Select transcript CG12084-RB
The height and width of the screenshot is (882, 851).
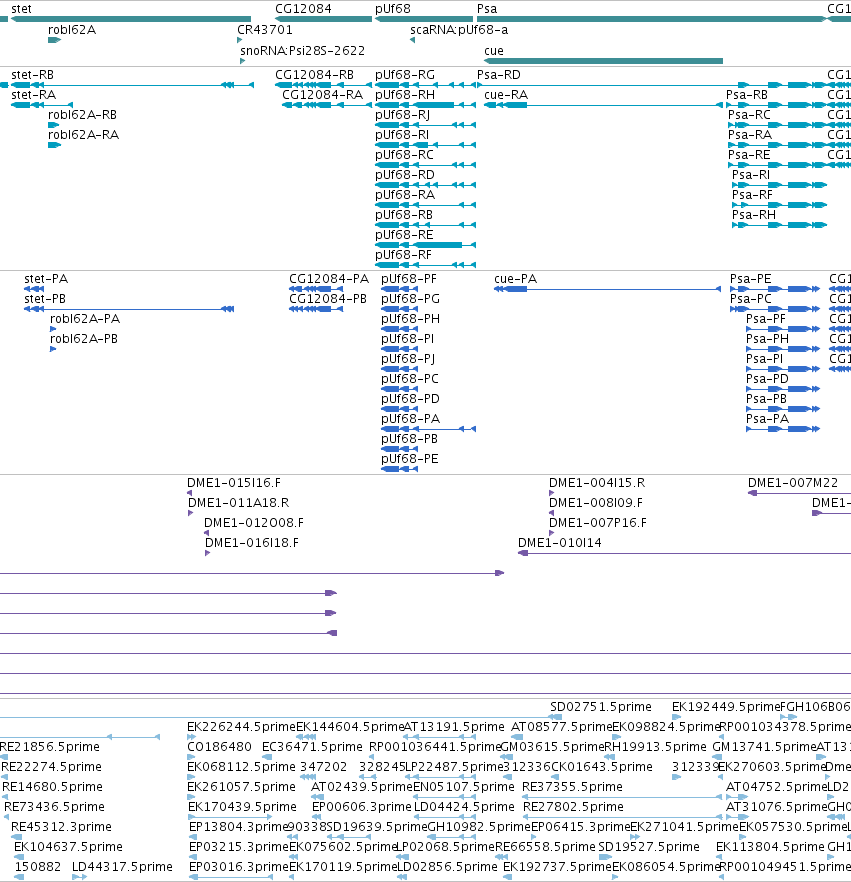[323, 85]
